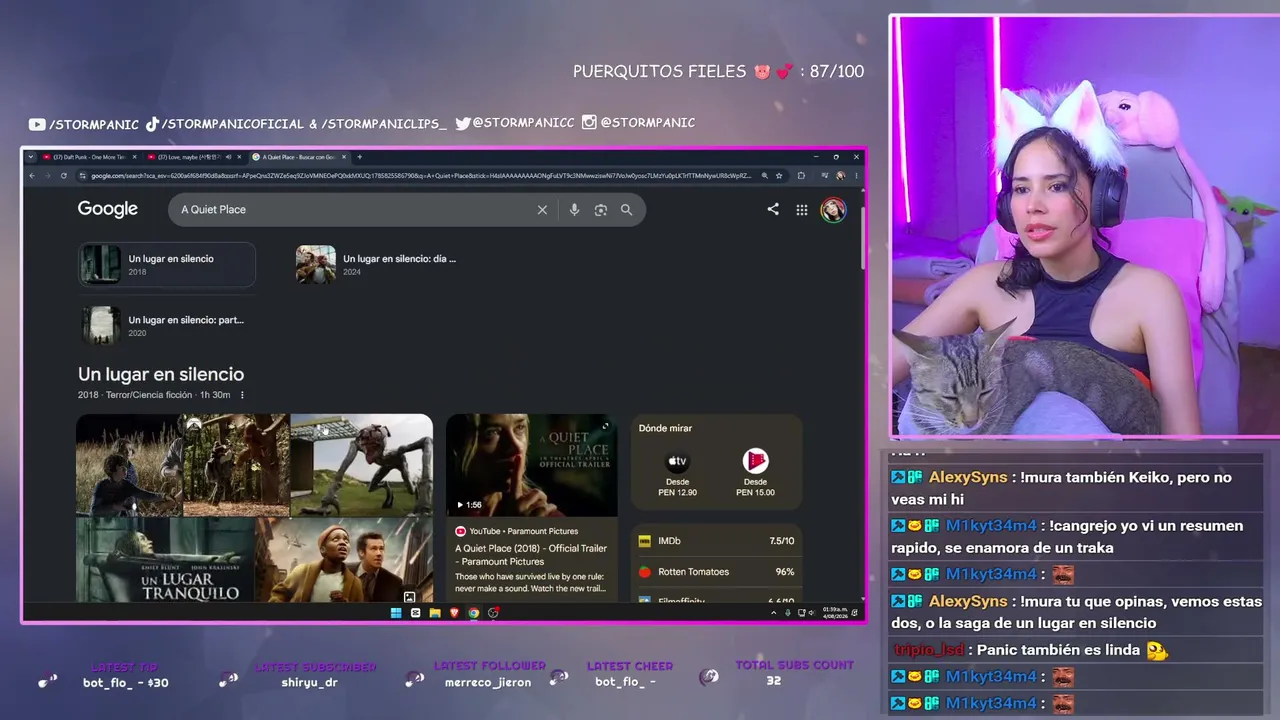1280x720 pixels.
Task: Open the three-dot menu beside 1h 30m
Action: [x=242, y=395]
